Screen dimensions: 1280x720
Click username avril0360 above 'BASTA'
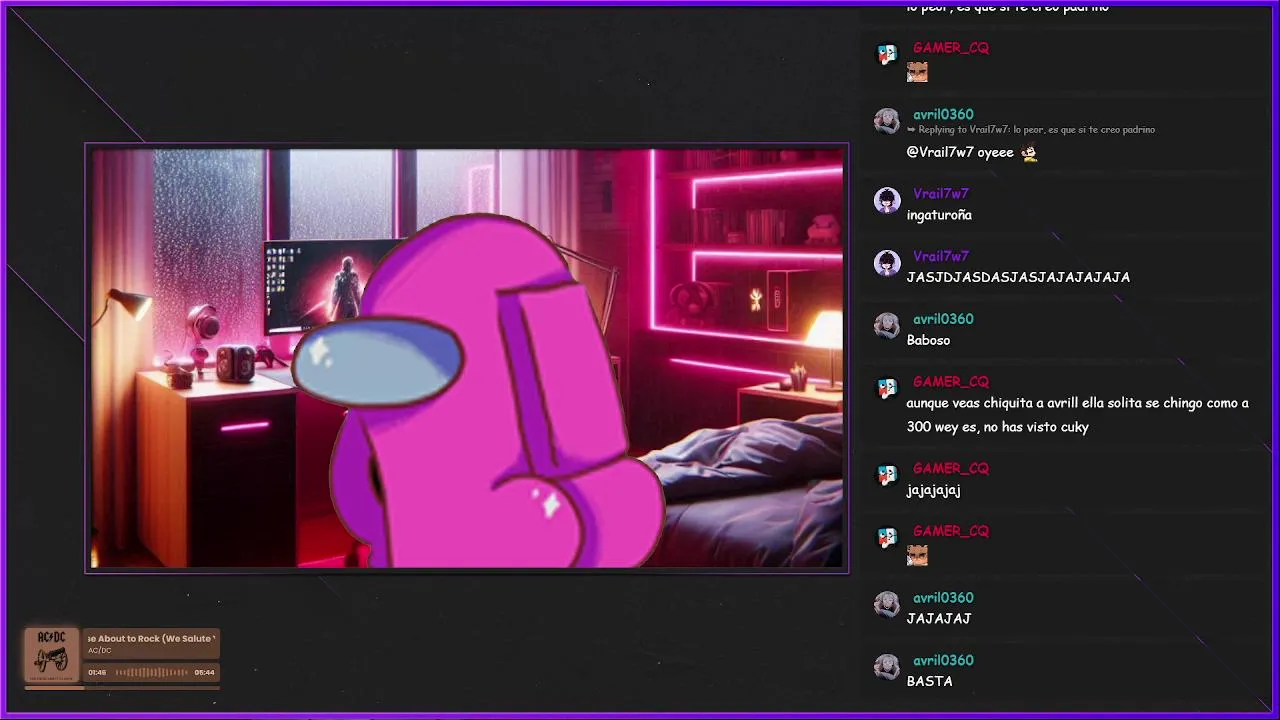click(x=943, y=660)
